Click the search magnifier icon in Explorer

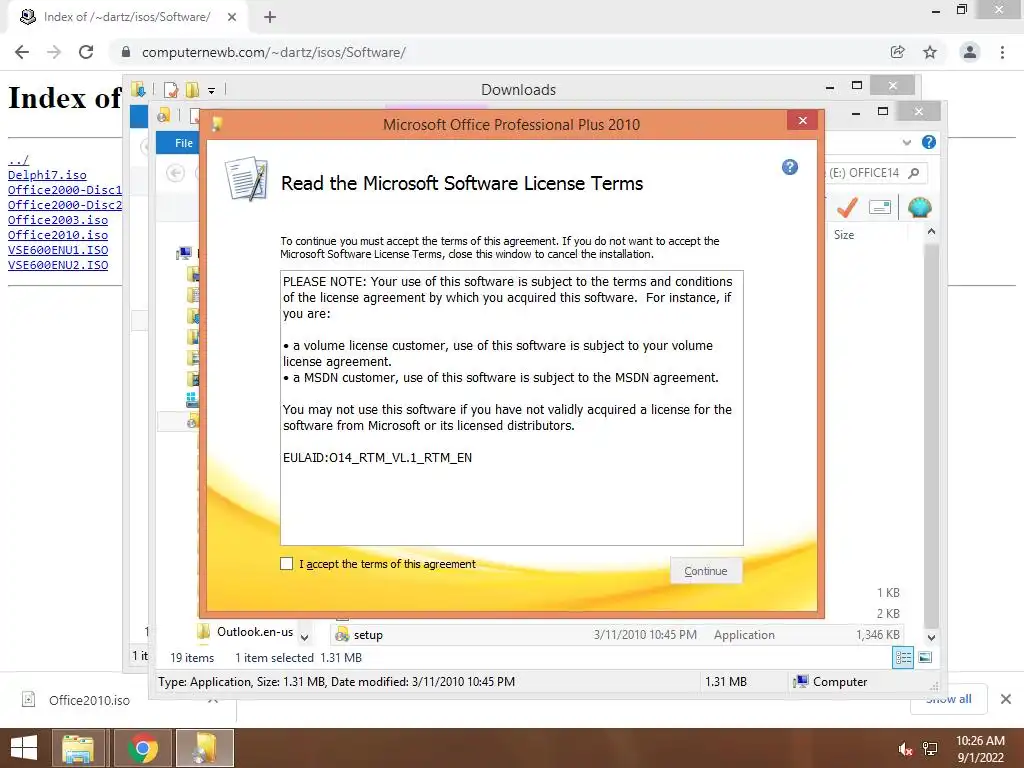[914, 173]
